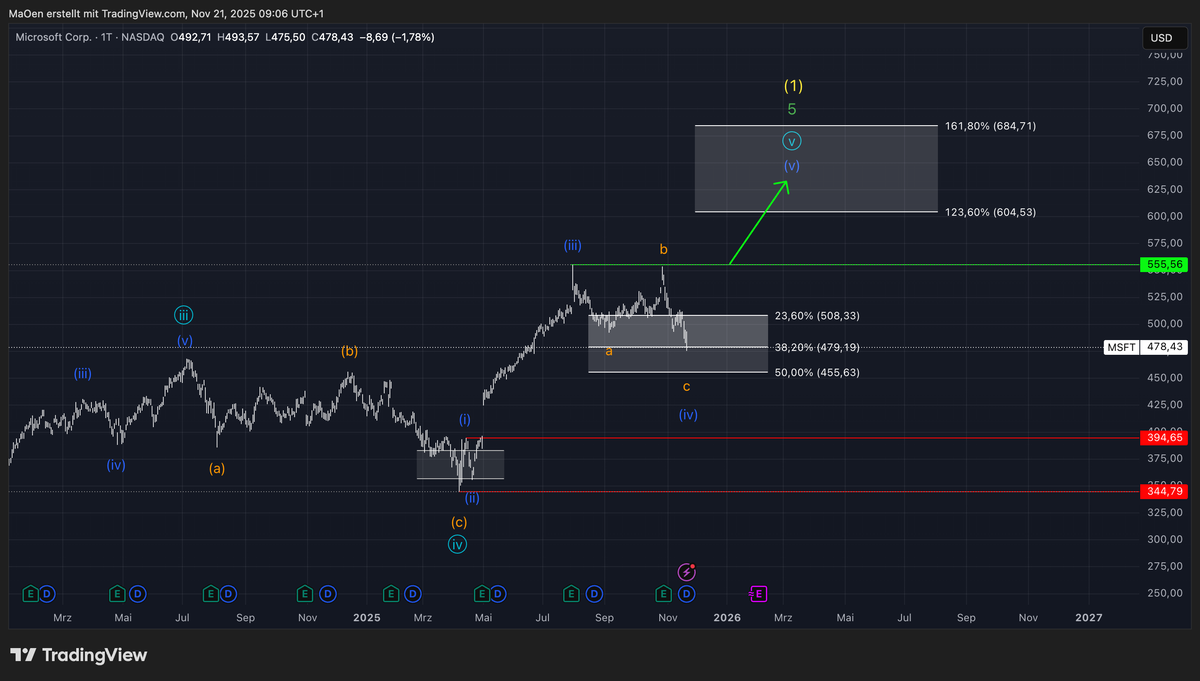Select the green projection arrow
1200x681 pixels.
pyautogui.click(x=761, y=220)
